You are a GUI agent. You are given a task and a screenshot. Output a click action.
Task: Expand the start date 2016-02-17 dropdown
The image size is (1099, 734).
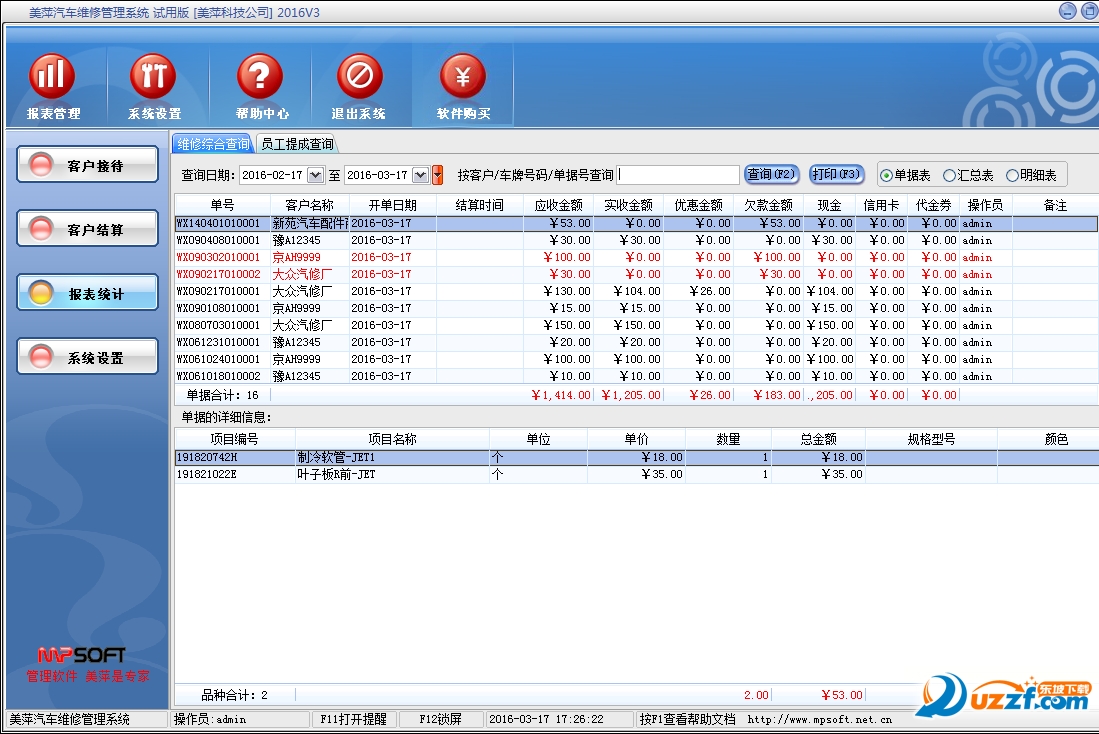316,175
